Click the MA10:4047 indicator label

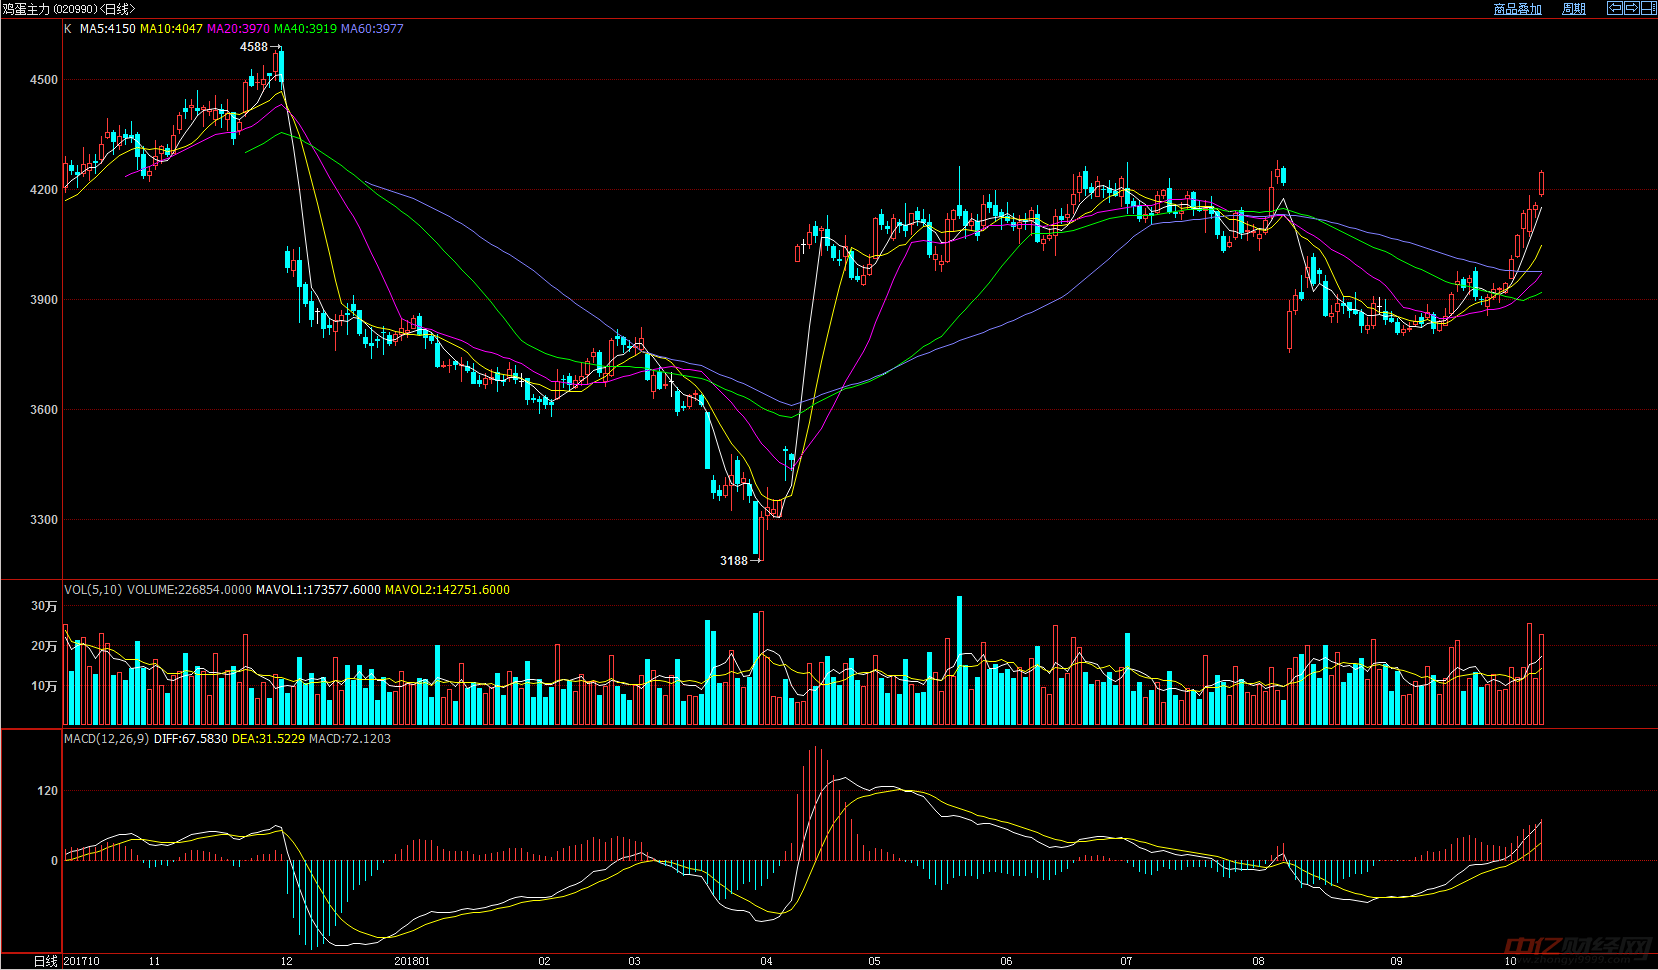(171, 29)
